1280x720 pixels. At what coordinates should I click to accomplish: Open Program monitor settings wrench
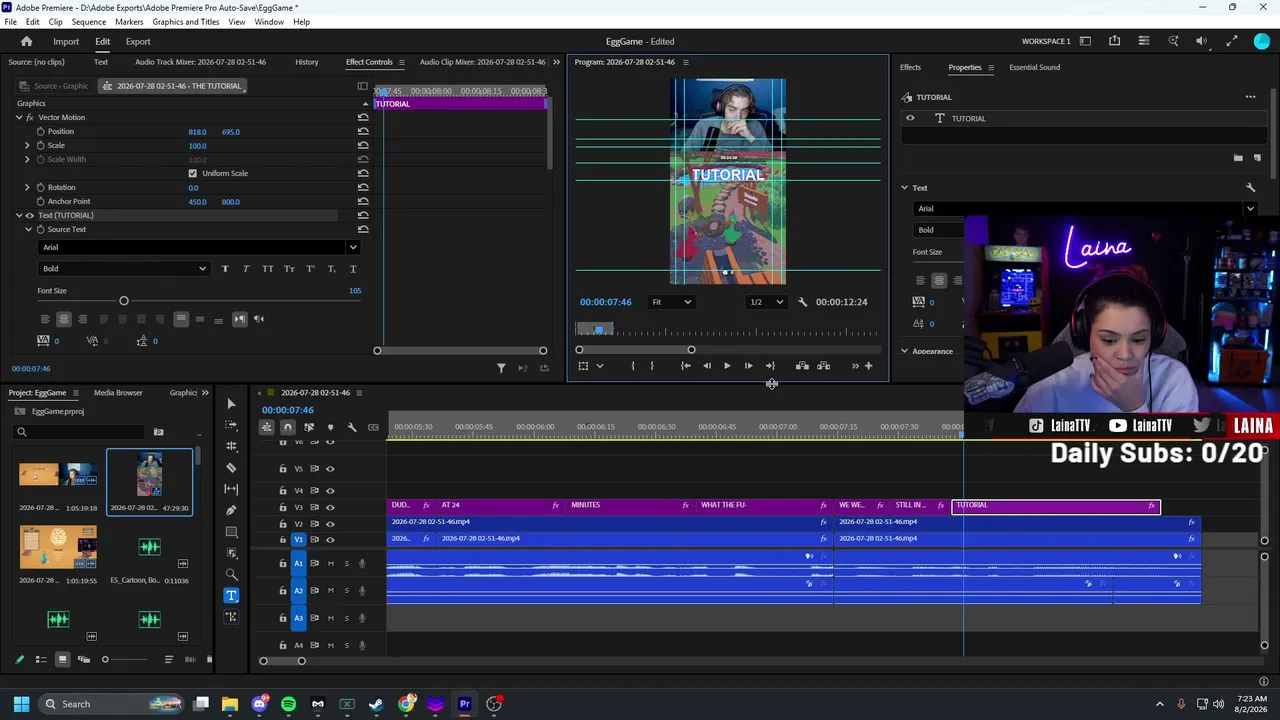point(802,302)
